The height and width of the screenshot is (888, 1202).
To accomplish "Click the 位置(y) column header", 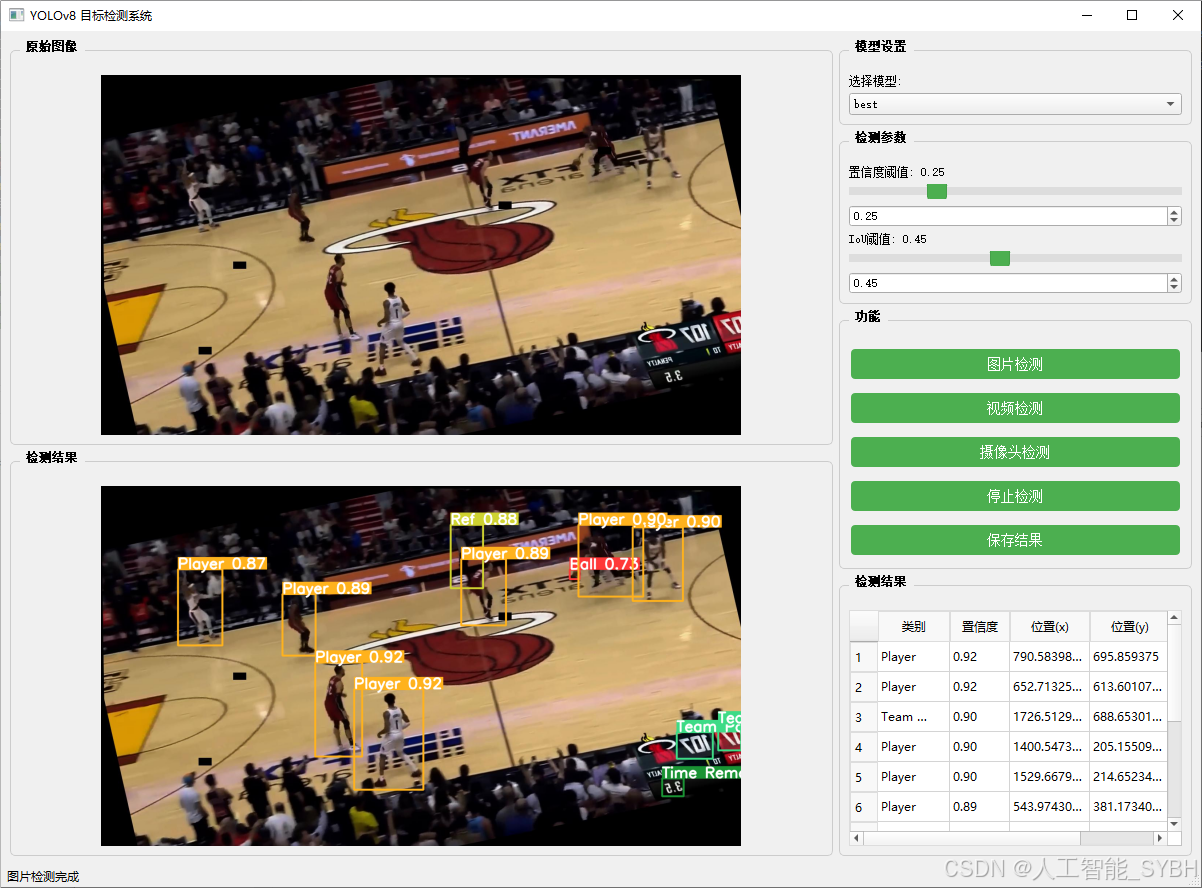I will tap(1128, 627).
